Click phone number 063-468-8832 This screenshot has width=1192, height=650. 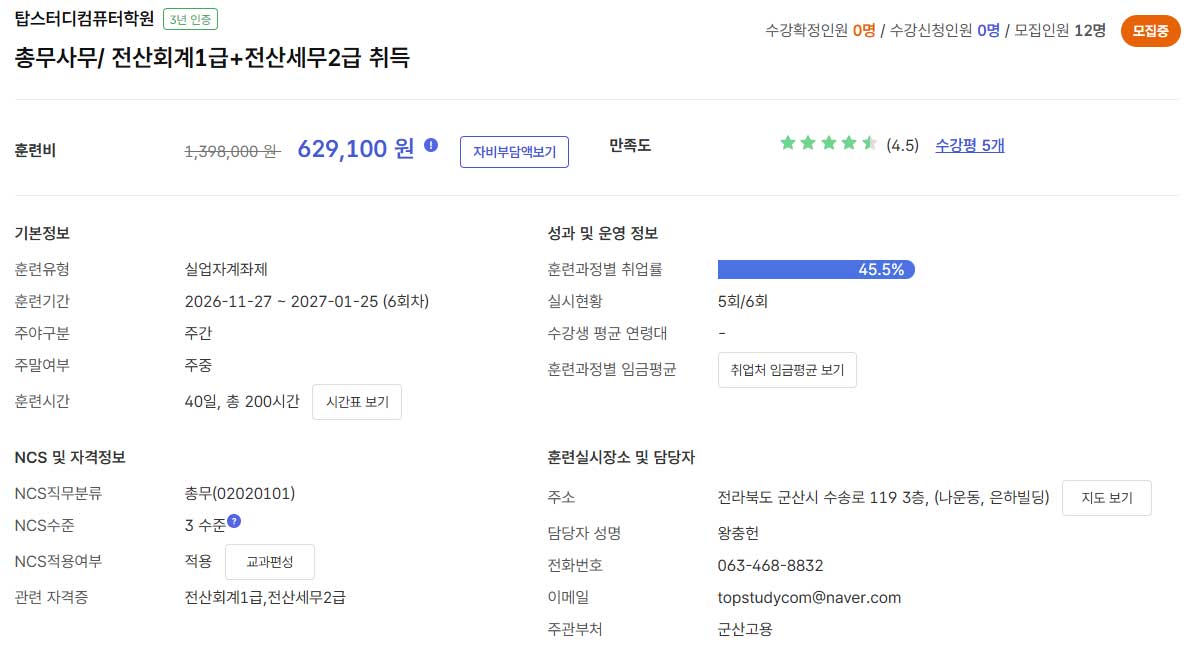[770, 566]
